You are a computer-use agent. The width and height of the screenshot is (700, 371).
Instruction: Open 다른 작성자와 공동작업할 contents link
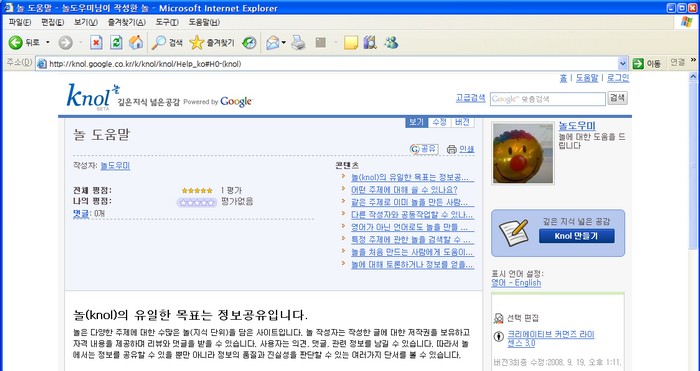pos(412,215)
